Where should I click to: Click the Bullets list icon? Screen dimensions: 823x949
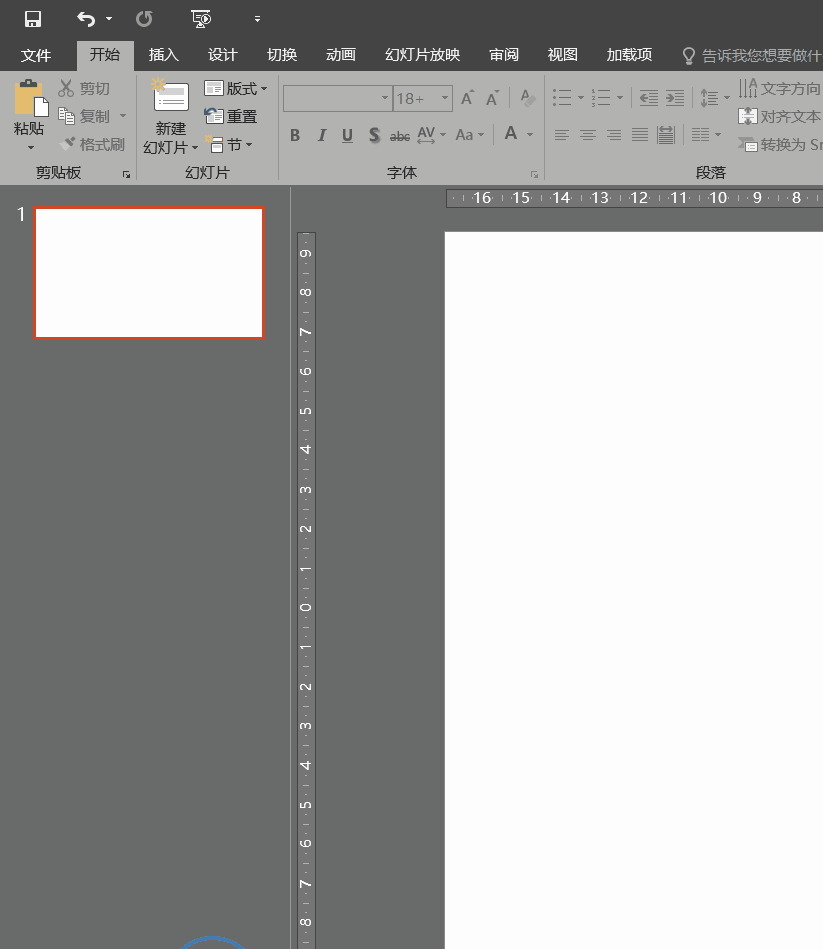pos(562,98)
